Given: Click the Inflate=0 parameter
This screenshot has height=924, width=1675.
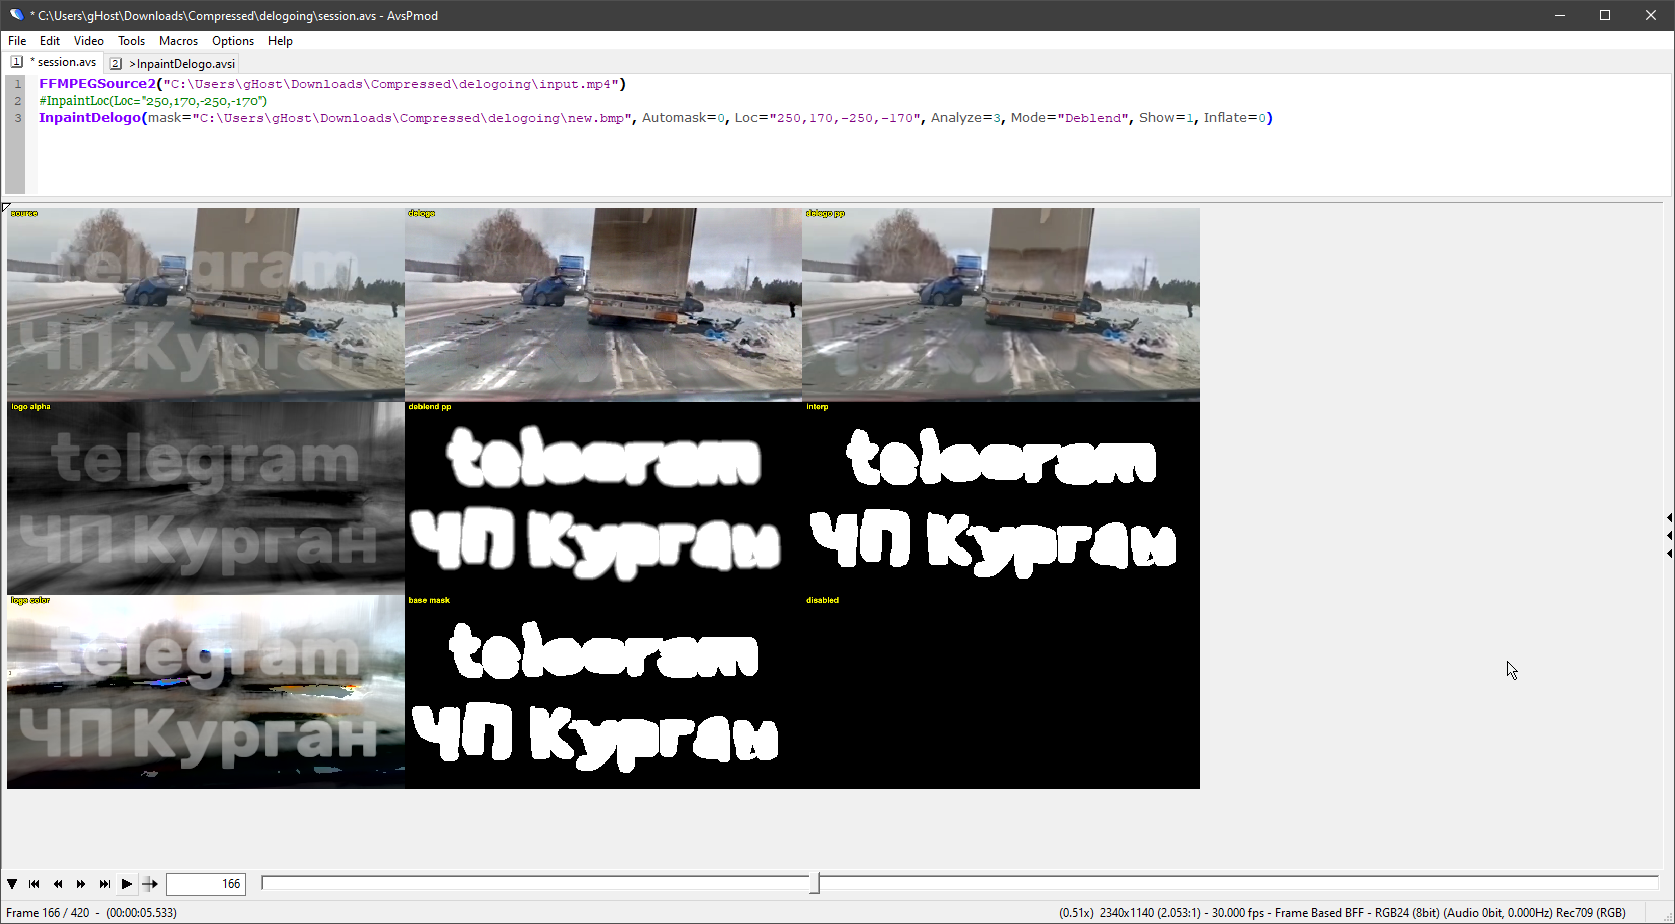Looking at the screenshot, I should (1235, 118).
